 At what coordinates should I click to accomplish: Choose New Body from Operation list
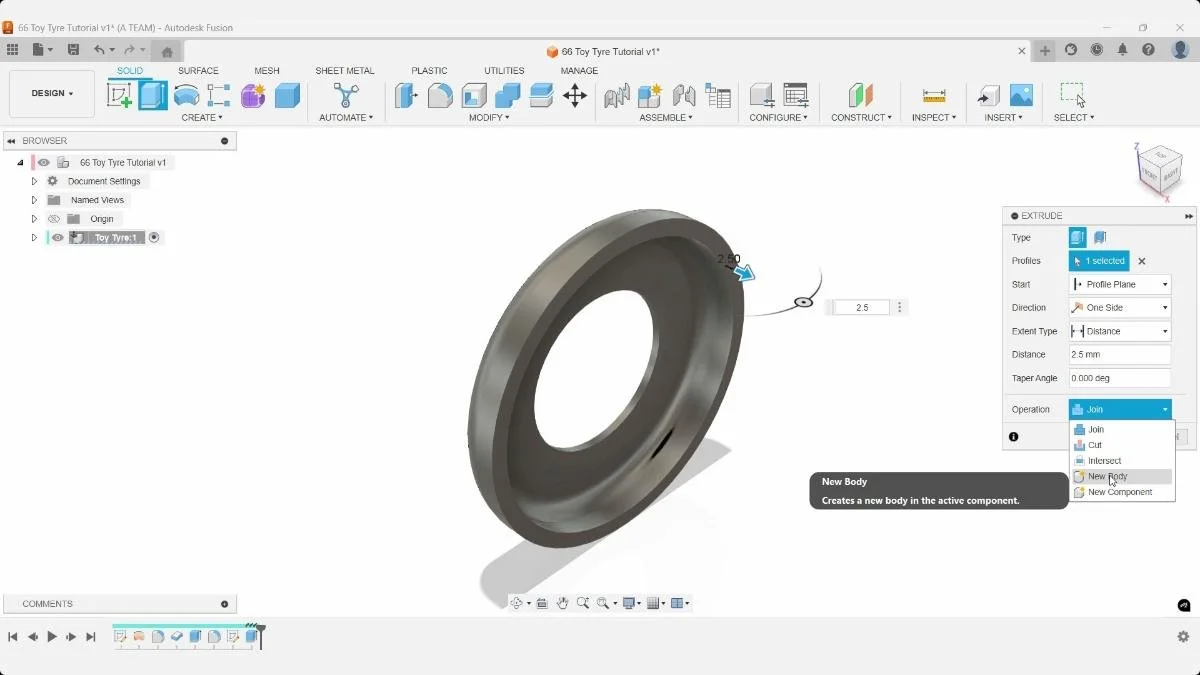coord(1121,477)
